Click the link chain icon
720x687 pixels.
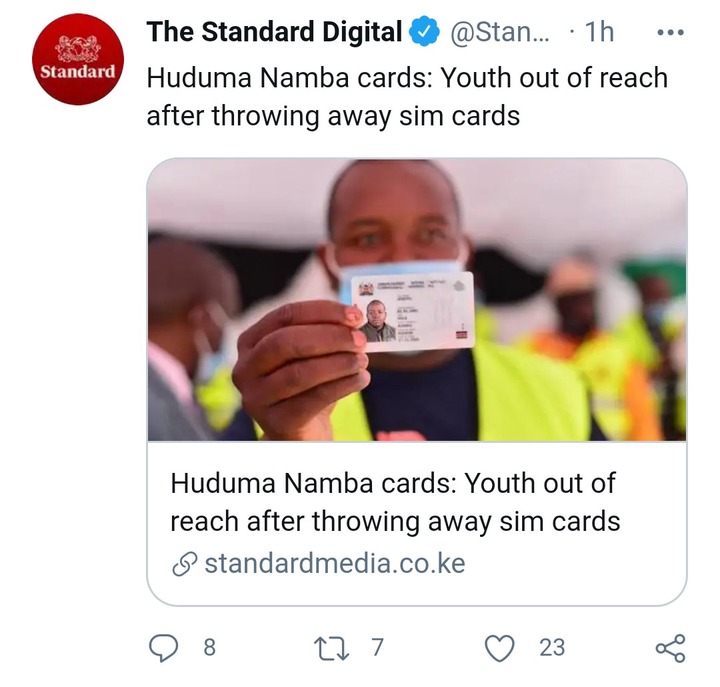(185, 564)
